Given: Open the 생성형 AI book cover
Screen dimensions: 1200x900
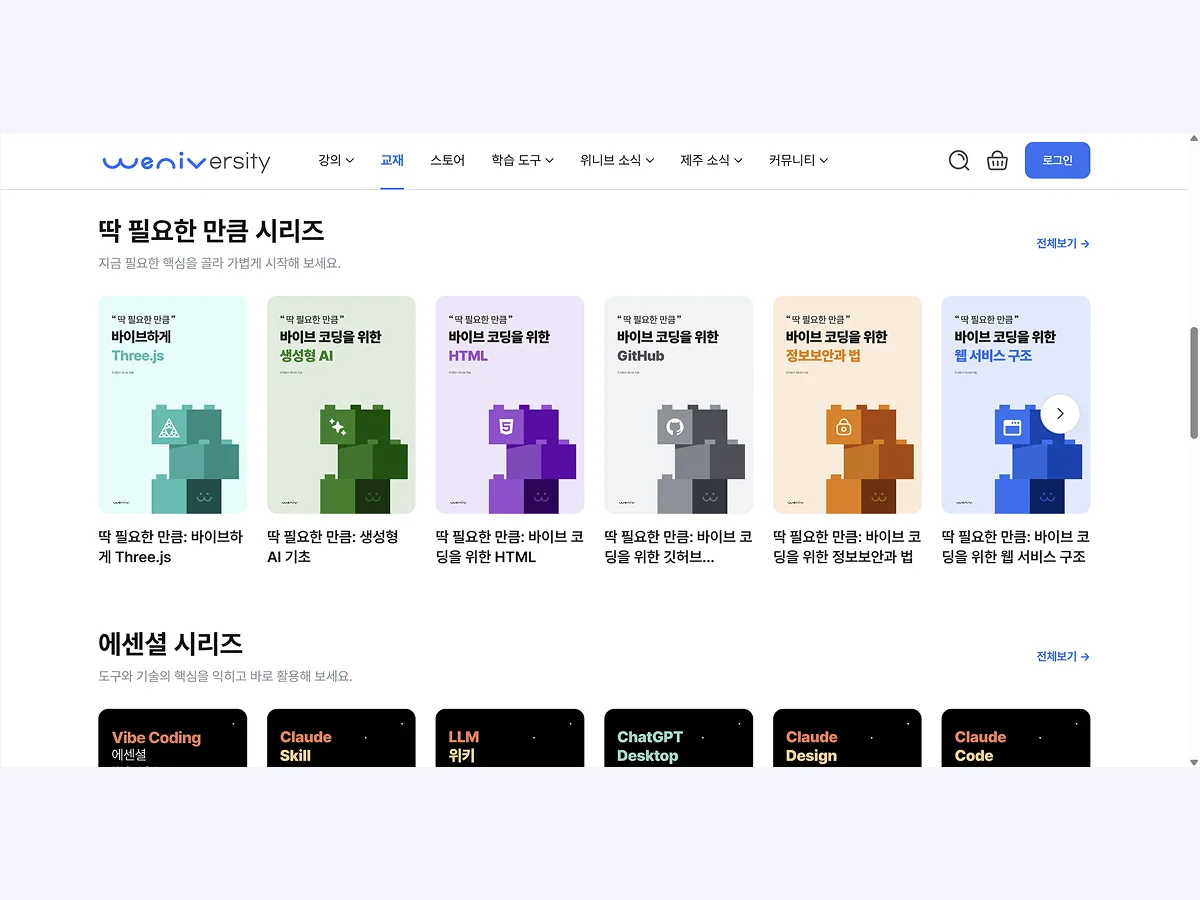Looking at the screenshot, I should tap(341, 405).
